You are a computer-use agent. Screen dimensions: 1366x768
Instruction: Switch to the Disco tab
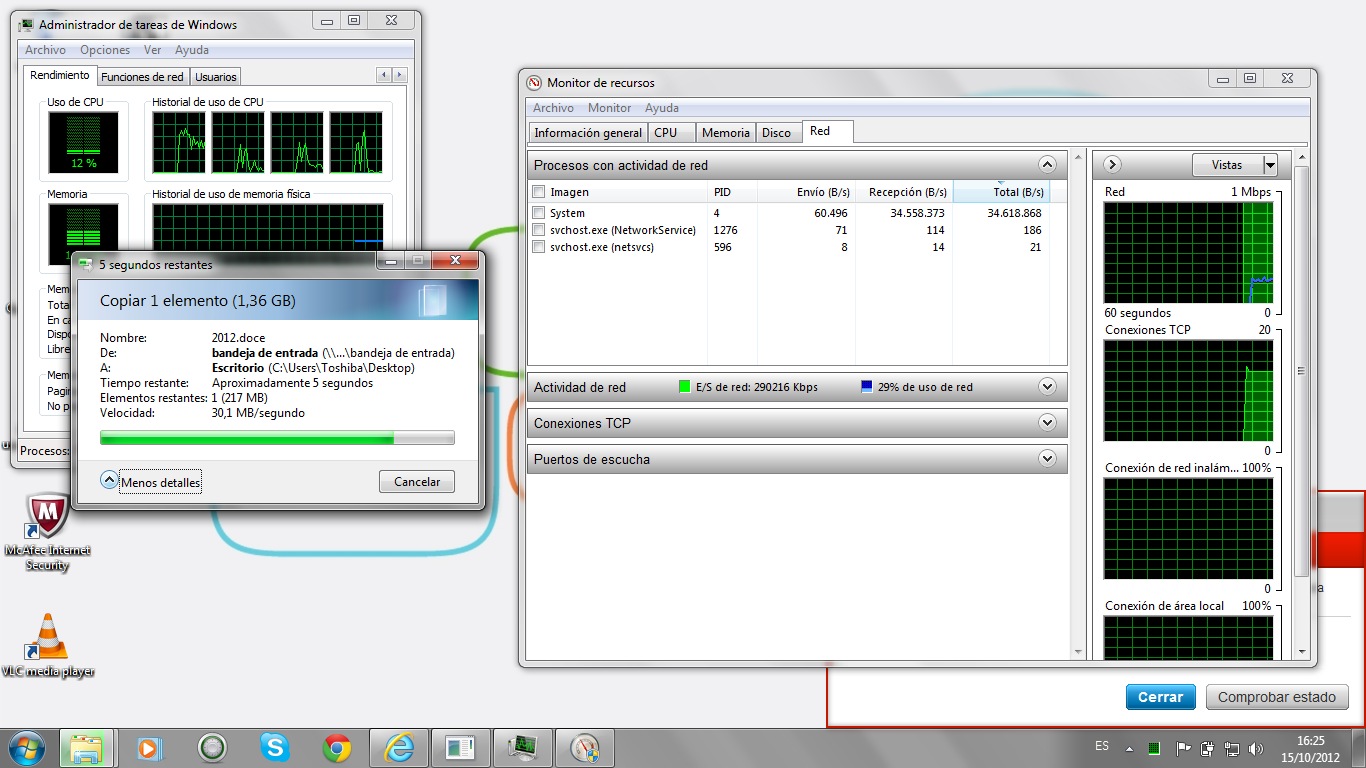pyautogui.click(x=776, y=133)
